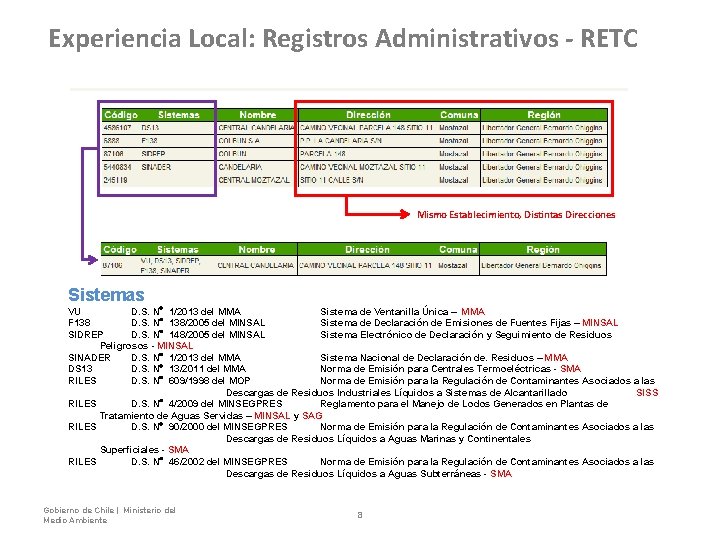Viewport: 720px width, 540px height.
Task: Click 'Sistema de Declaración de Emisiones de Fuentes Fijas'
Action: point(445,323)
